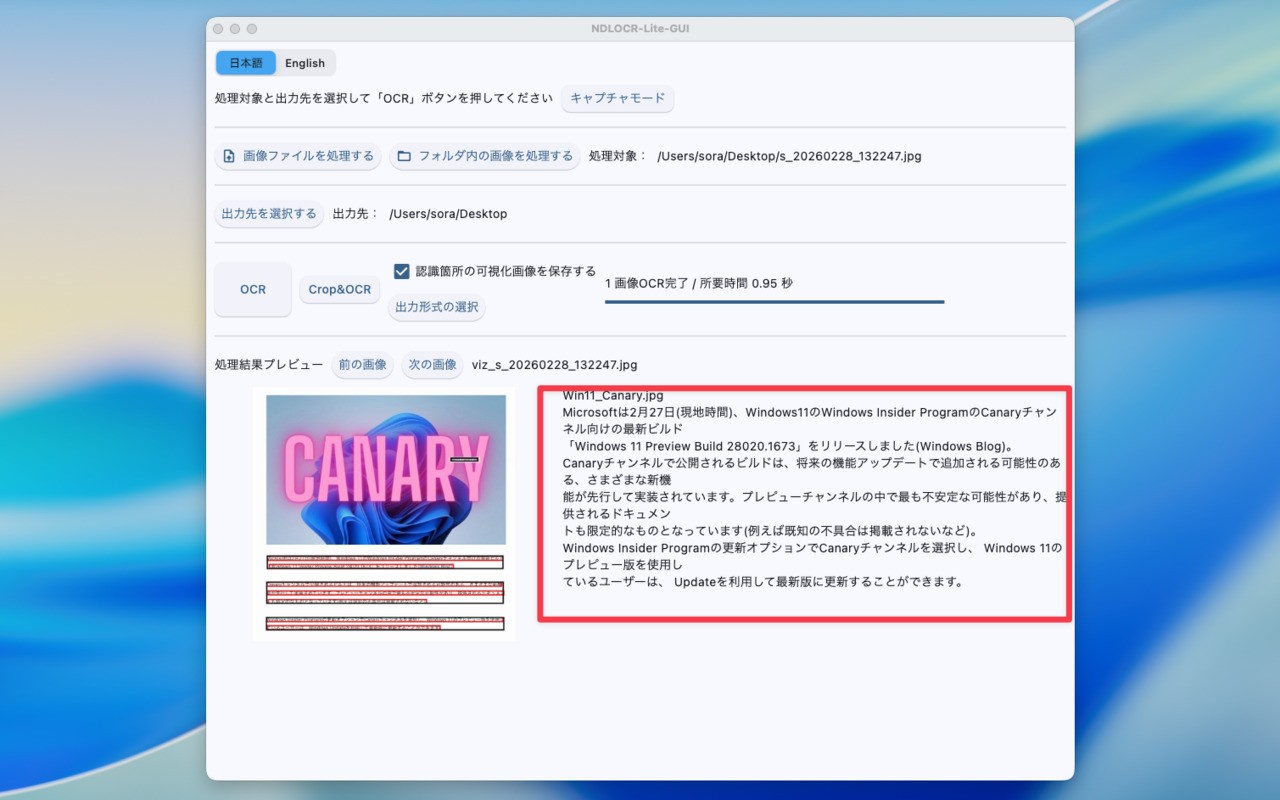
Task: Click the Crop&OCR button
Action: coord(340,289)
